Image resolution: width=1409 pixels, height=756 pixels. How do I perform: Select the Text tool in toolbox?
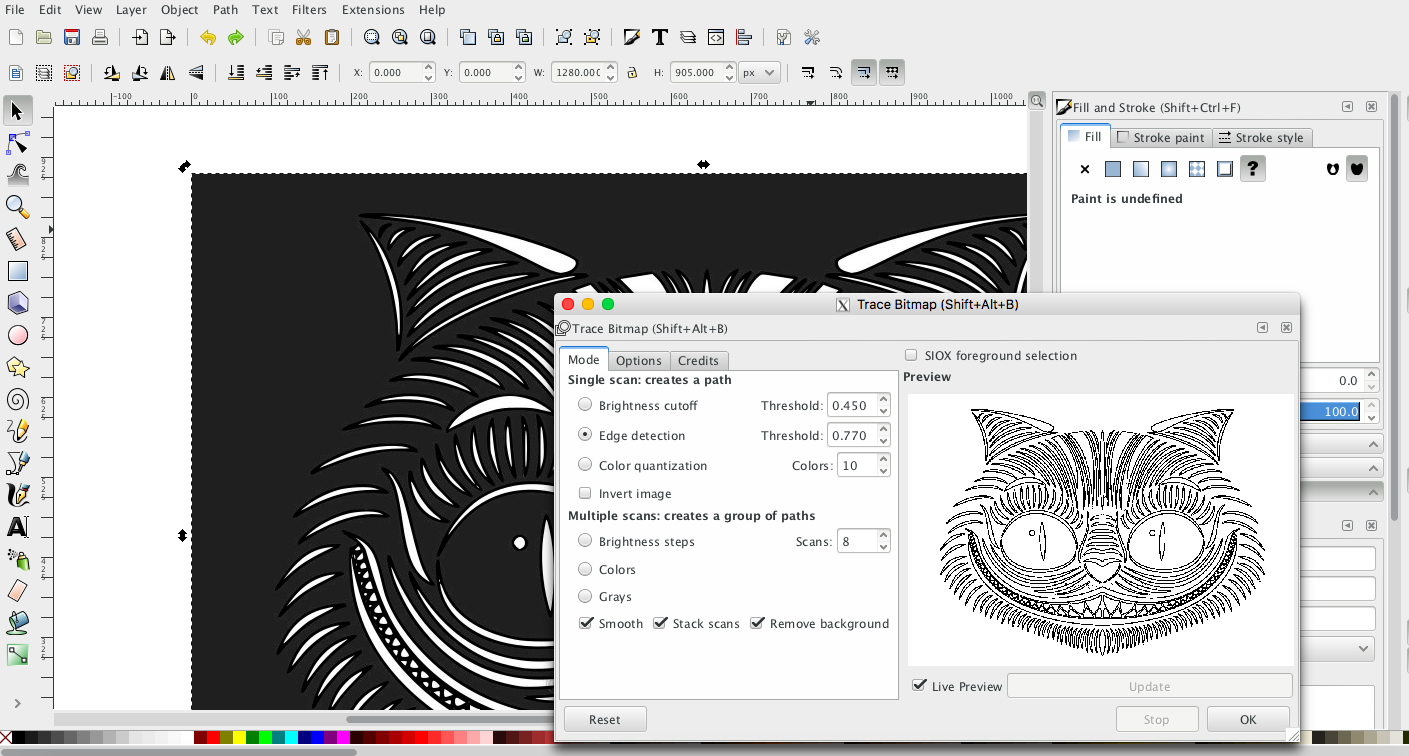click(17, 527)
